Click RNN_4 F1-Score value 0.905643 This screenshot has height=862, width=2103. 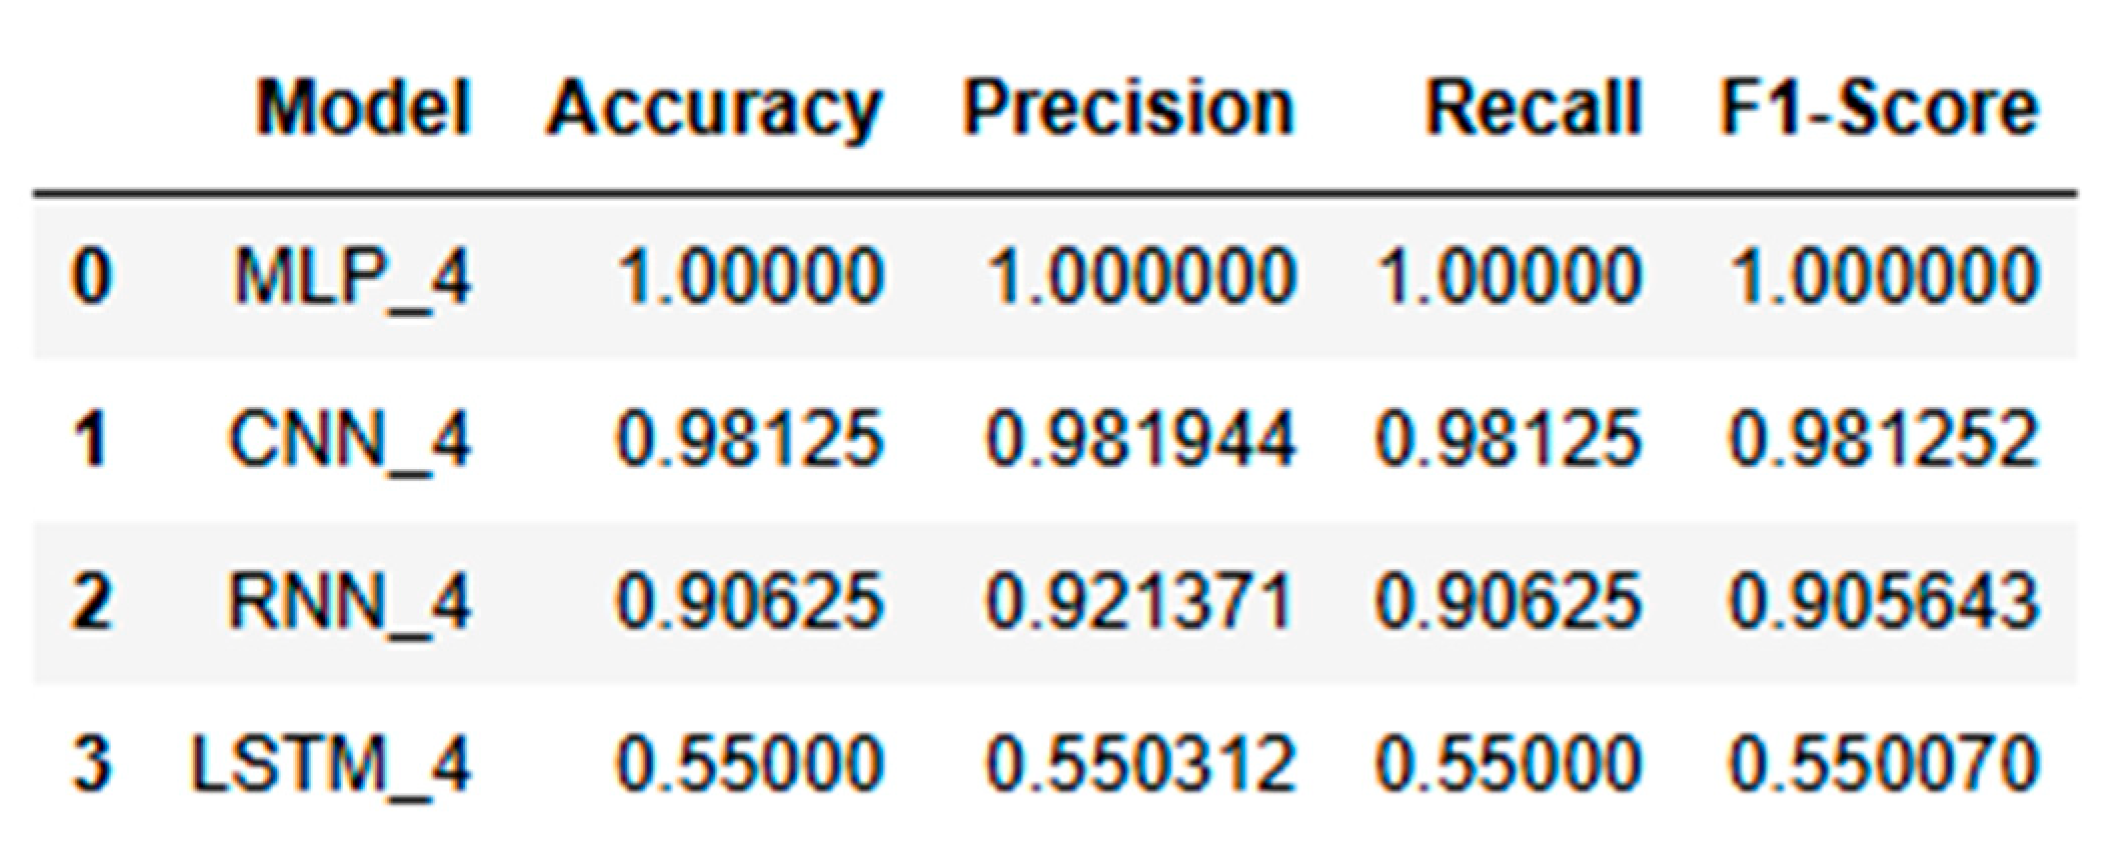coord(1883,602)
